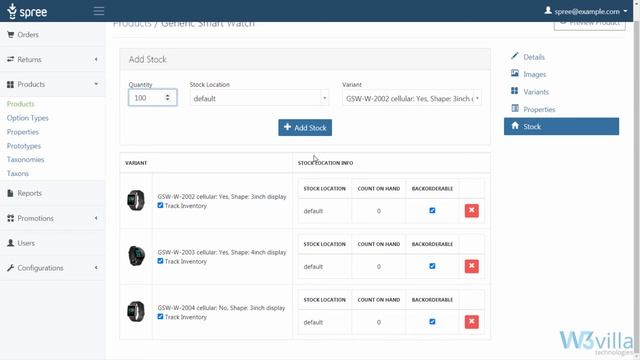Open the Taxonomies link
Viewport: 640px width, 360px height.
(x=25, y=160)
